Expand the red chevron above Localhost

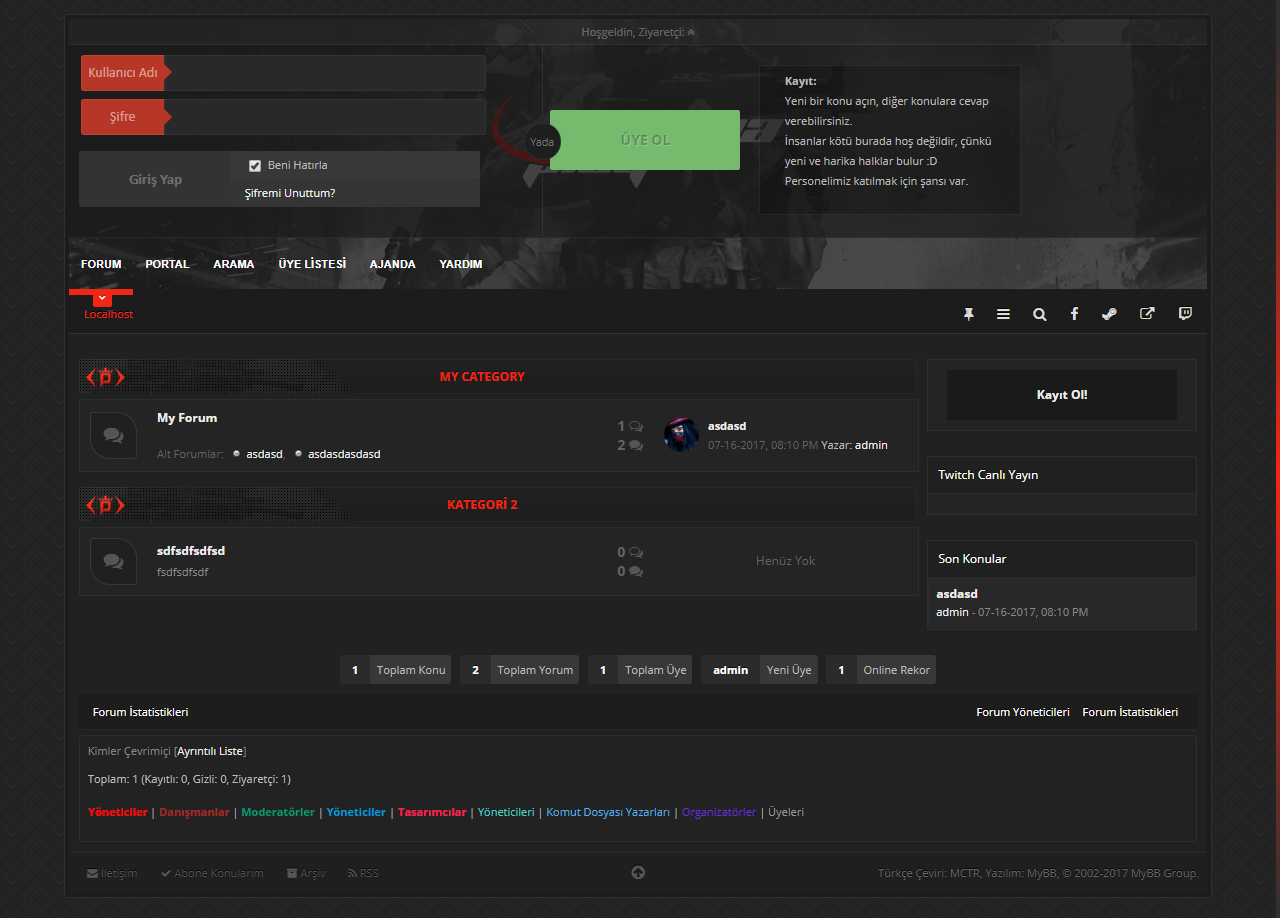tap(101, 298)
